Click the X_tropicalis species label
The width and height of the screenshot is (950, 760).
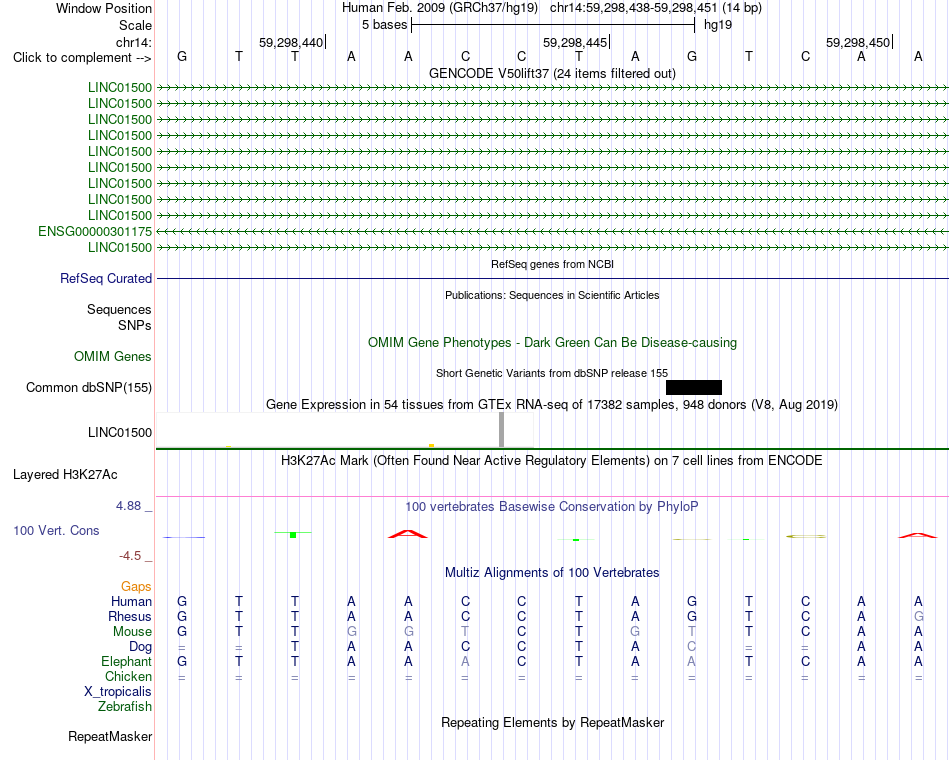tap(118, 692)
